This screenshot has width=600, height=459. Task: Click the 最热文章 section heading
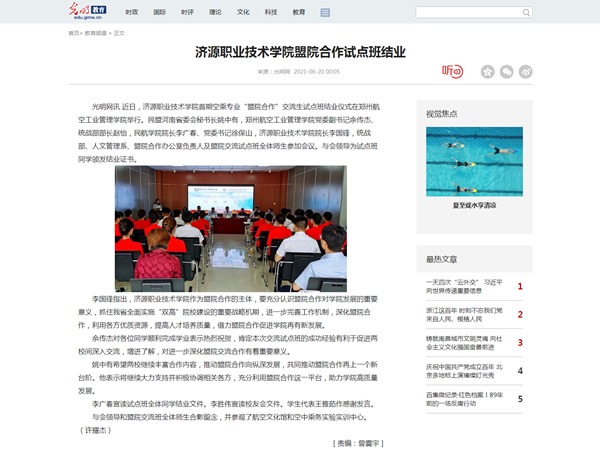point(442,259)
